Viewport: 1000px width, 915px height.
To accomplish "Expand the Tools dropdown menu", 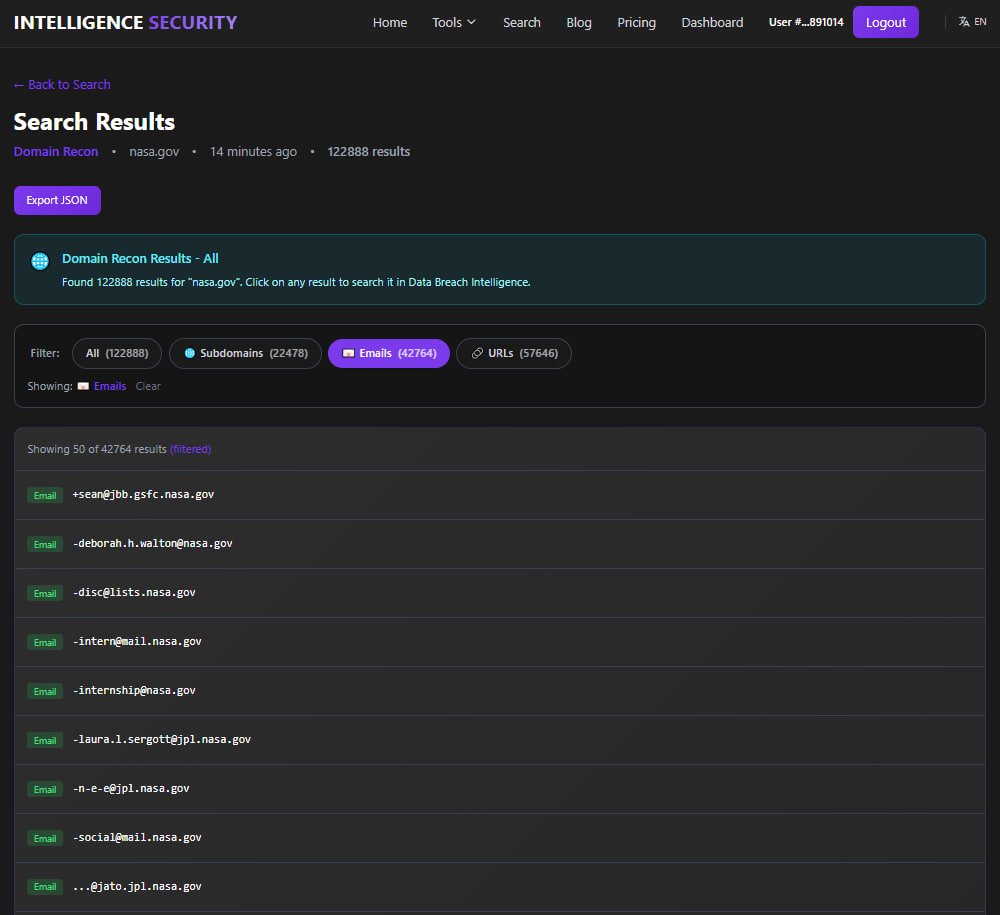I will (x=453, y=22).
